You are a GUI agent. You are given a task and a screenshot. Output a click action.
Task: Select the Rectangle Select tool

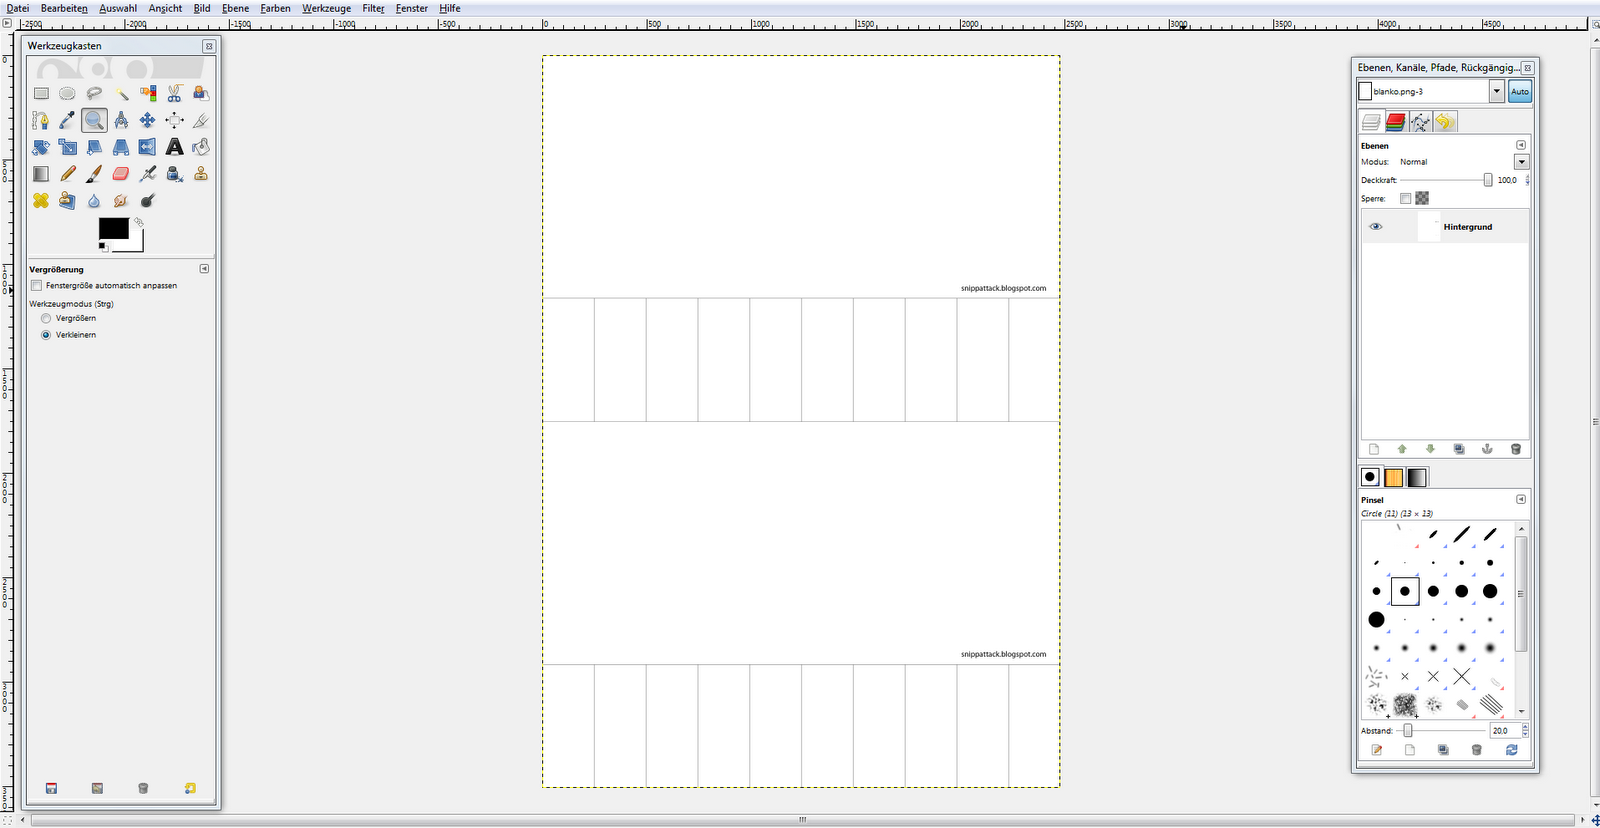click(41, 93)
